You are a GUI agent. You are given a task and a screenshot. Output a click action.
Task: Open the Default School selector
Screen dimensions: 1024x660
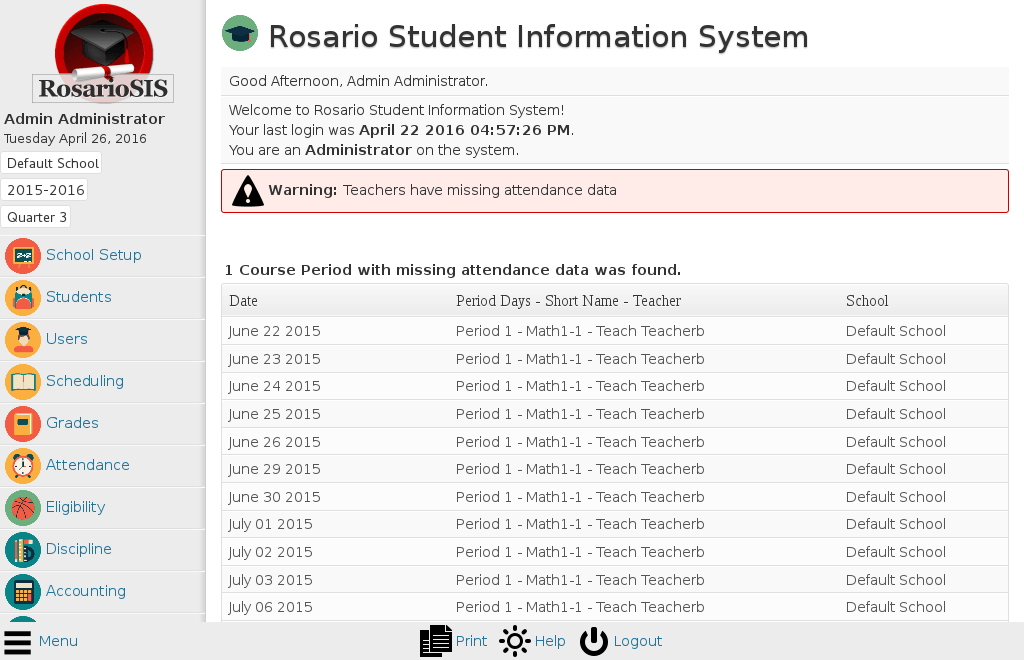[x=52, y=163]
